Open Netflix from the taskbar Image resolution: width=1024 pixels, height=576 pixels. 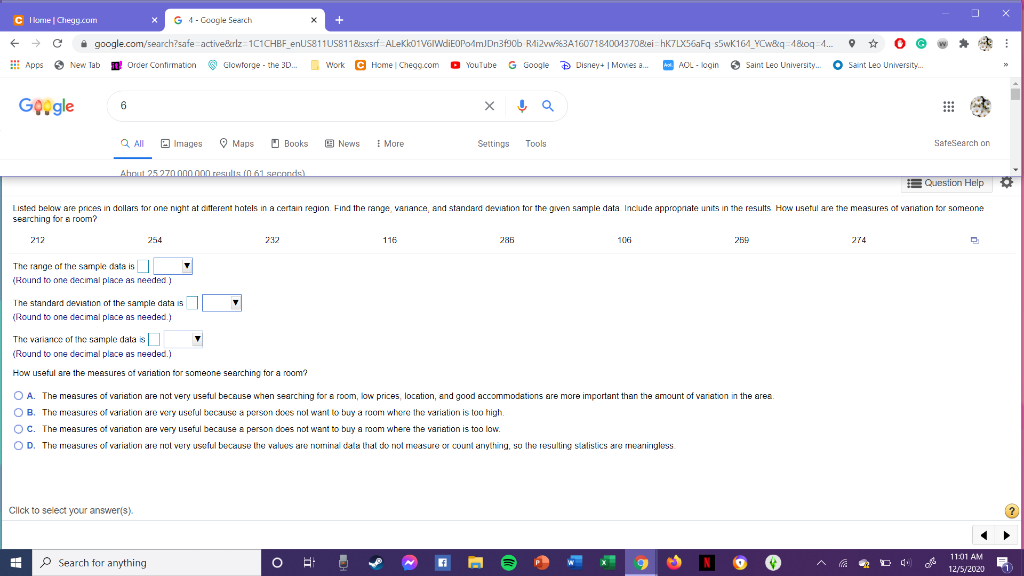pyautogui.click(x=707, y=562)
